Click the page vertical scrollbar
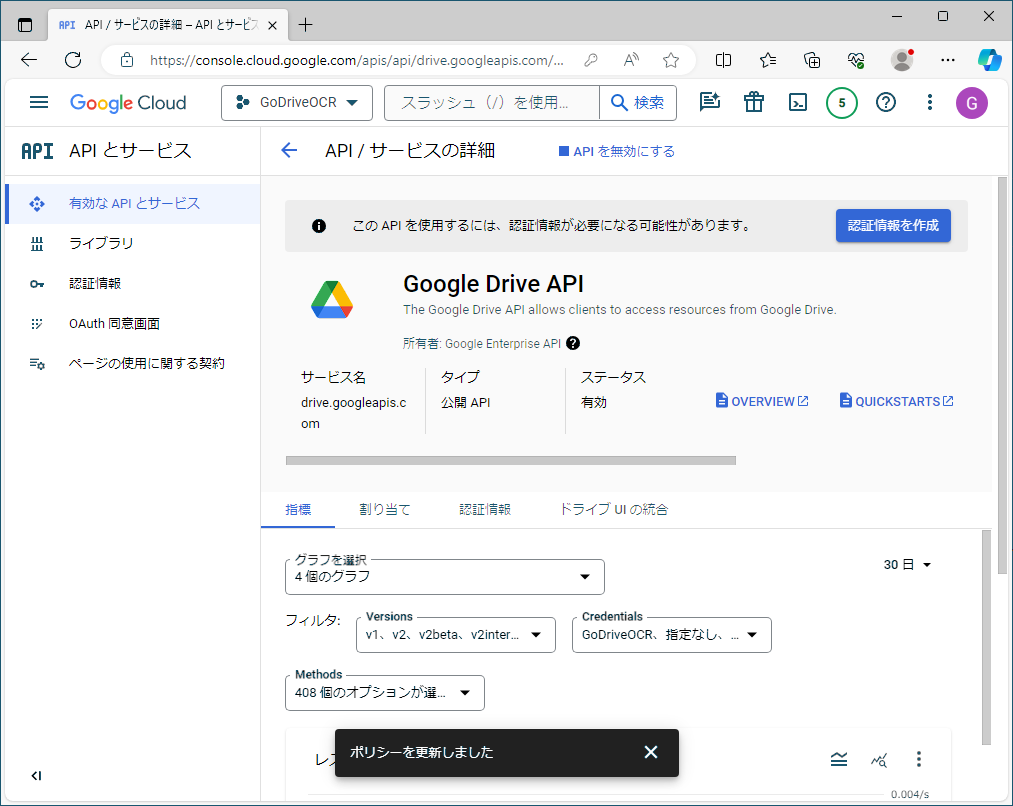Viewport: 1013px width, 806px height. [x=1002, y=375]
